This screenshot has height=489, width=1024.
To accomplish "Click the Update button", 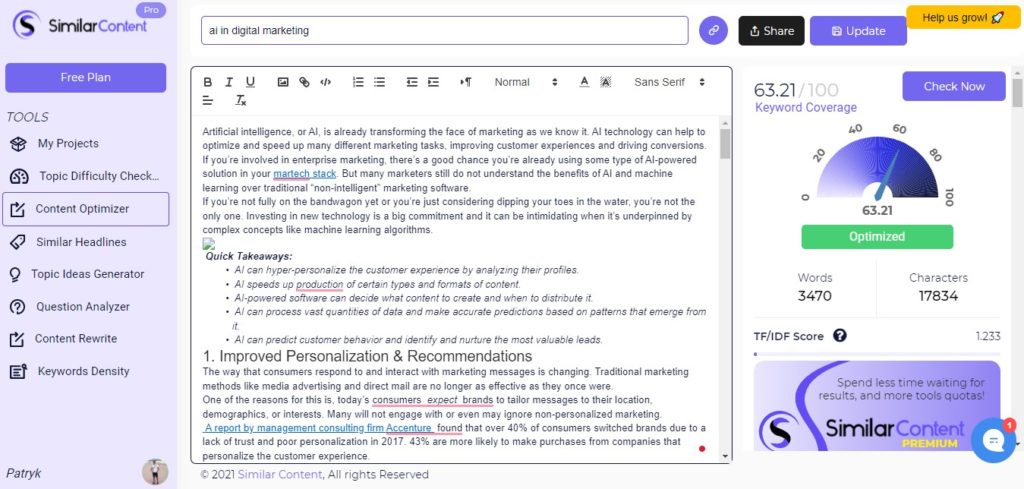I will pyautogui.click(x=858, y=31).
